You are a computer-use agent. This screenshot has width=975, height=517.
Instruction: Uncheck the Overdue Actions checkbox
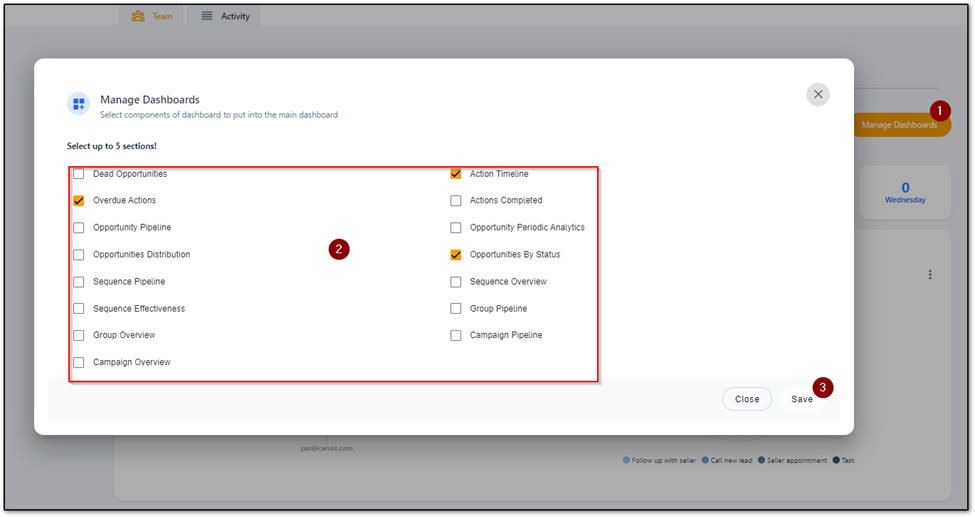78,201
